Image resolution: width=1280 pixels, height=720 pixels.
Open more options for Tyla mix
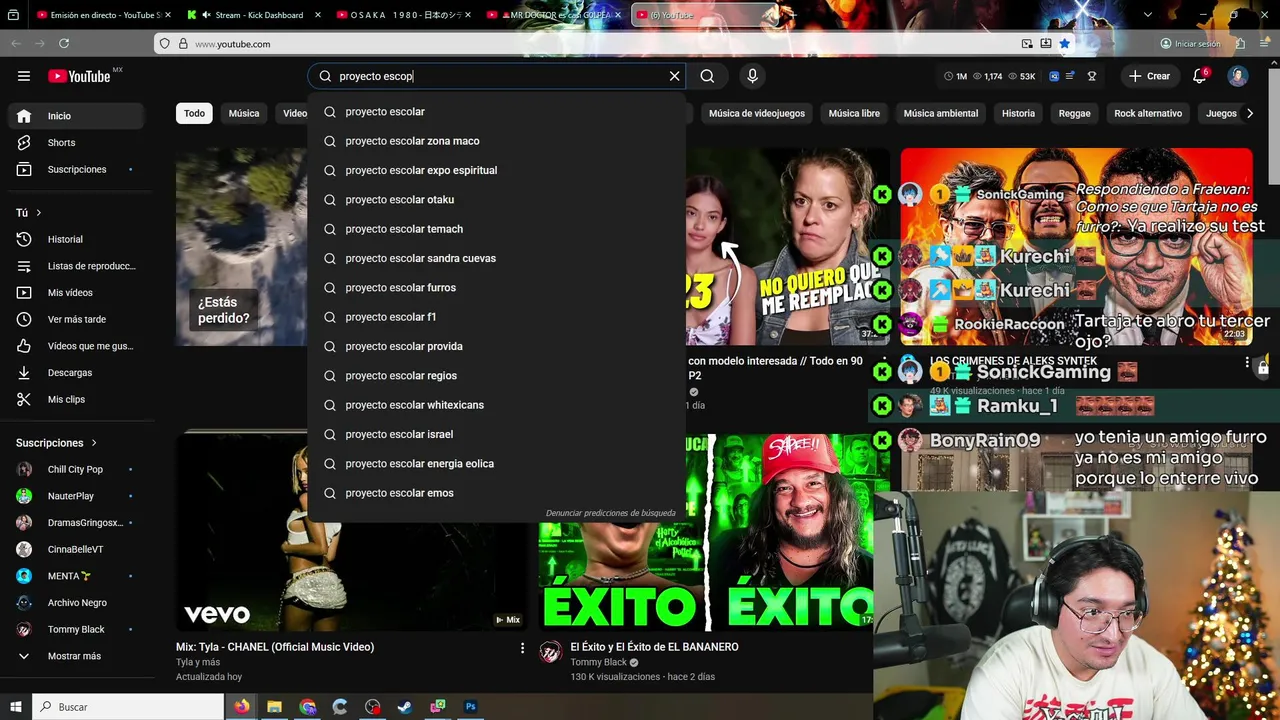[521, 648]
